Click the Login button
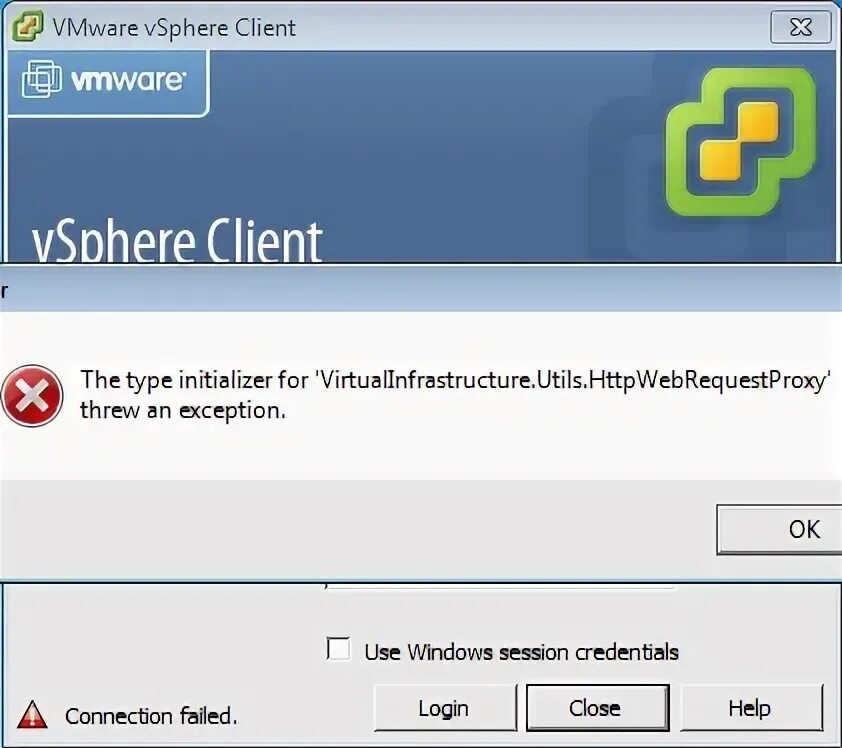This screenshot has width=842, height=748. pyautogui.click(x=445, y=708)
